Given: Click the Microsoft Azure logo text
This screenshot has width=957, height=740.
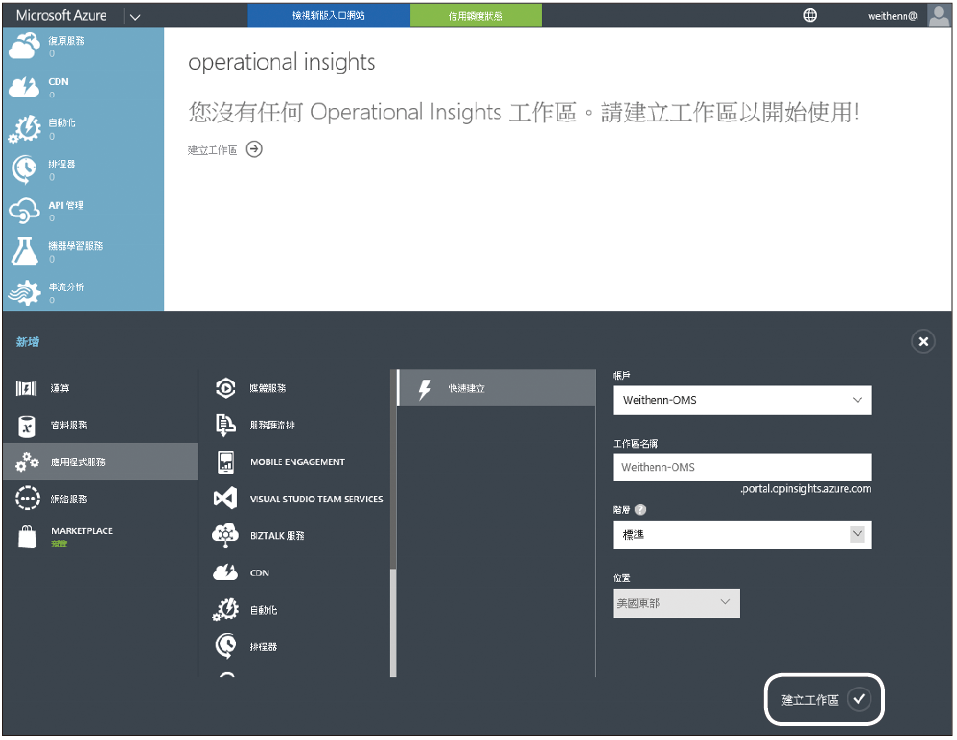Looking at the screenshot, I should tap(61, 15).
